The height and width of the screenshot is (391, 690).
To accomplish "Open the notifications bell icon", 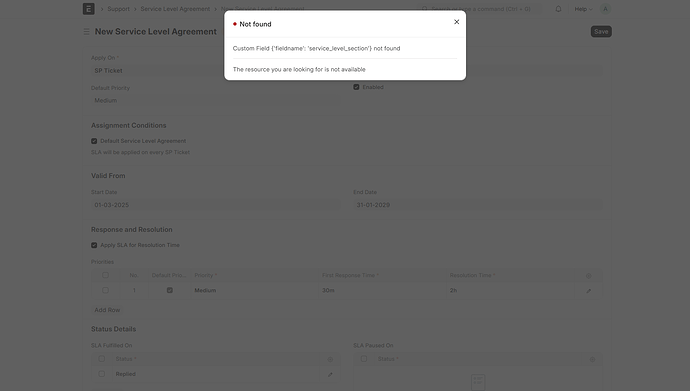I will tap(558, 9).
